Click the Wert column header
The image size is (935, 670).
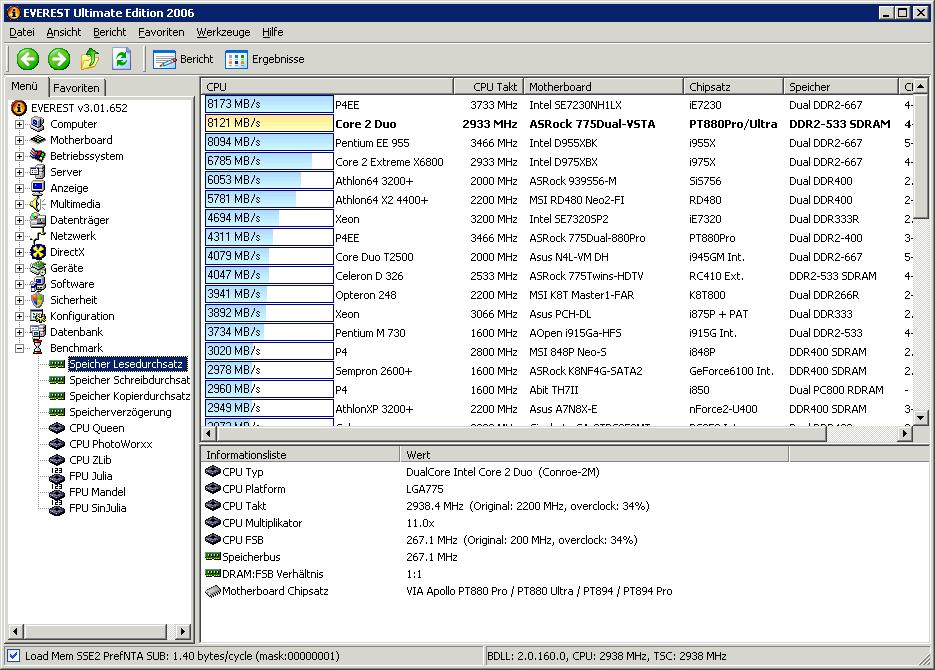pos(595,455)
